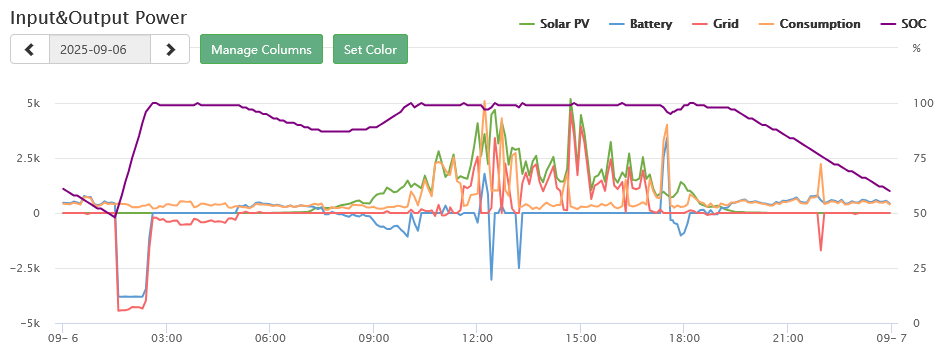This screenshot has width=944, height=360.
Task: Click the 5k label on left axis
Action: [x=33, y=103]
